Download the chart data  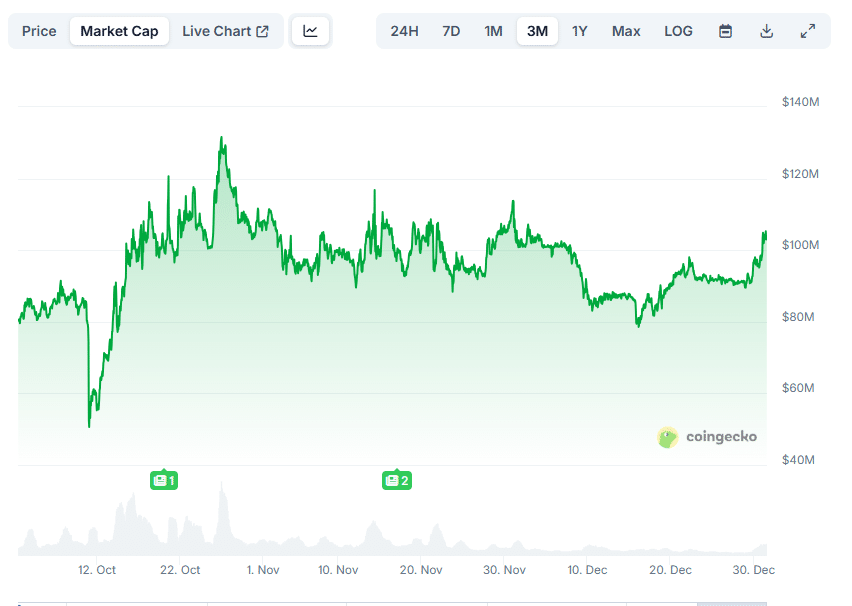point(766,31)
